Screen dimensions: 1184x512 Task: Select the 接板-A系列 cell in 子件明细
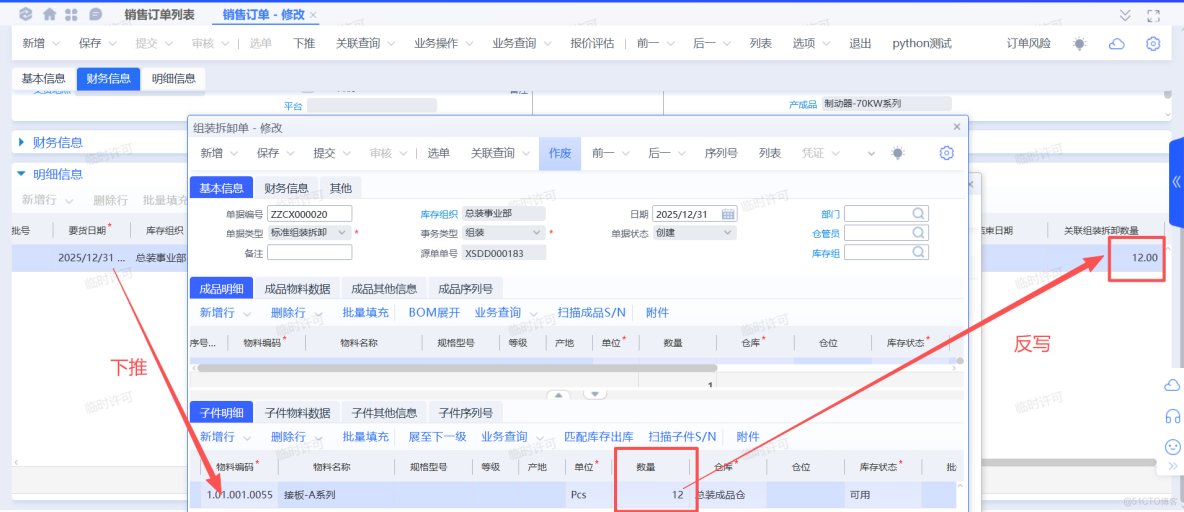click(x=335, y=495)
